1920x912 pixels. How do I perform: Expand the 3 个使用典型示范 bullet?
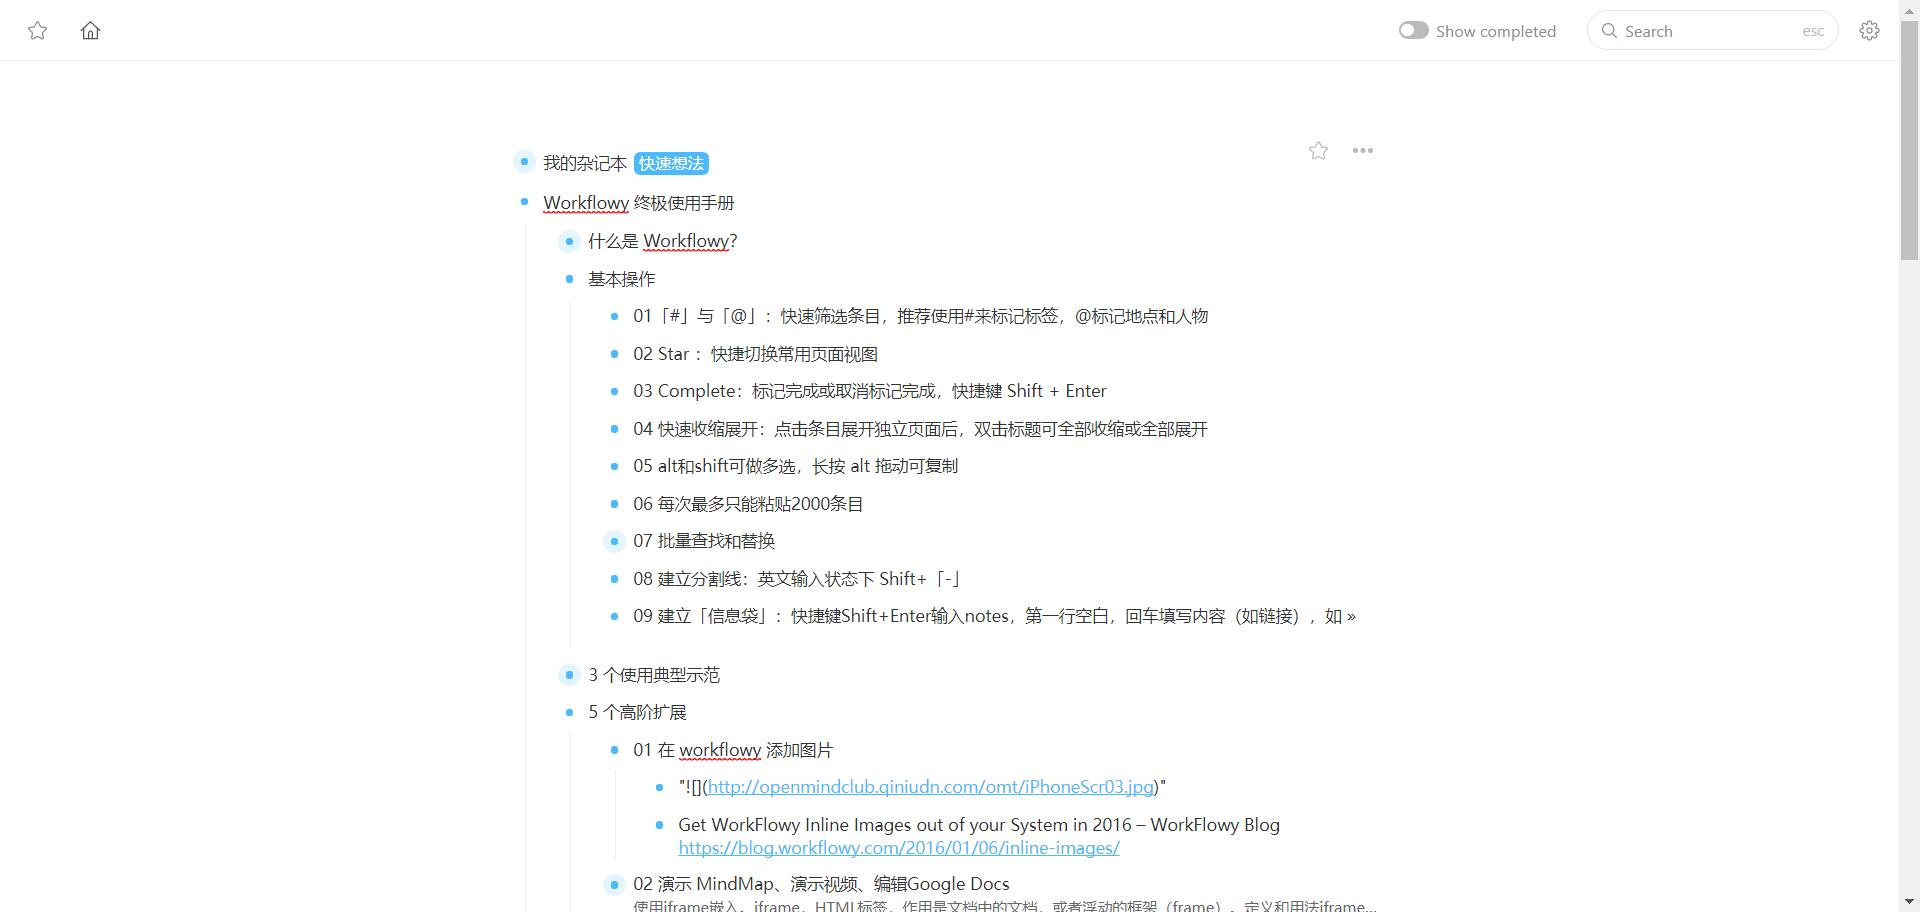click(x=569, y=675)
